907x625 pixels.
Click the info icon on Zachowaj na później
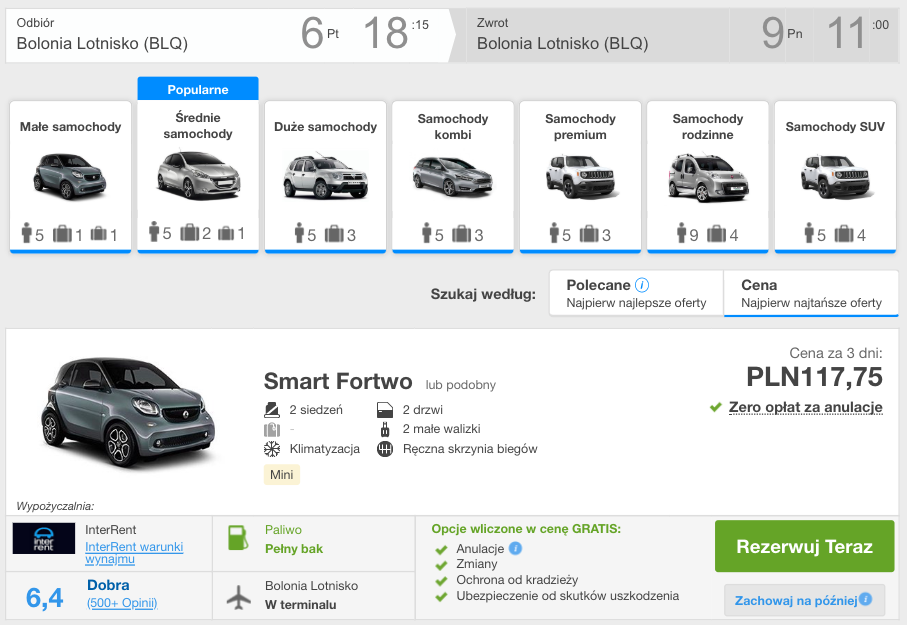[x=865, y=600]
